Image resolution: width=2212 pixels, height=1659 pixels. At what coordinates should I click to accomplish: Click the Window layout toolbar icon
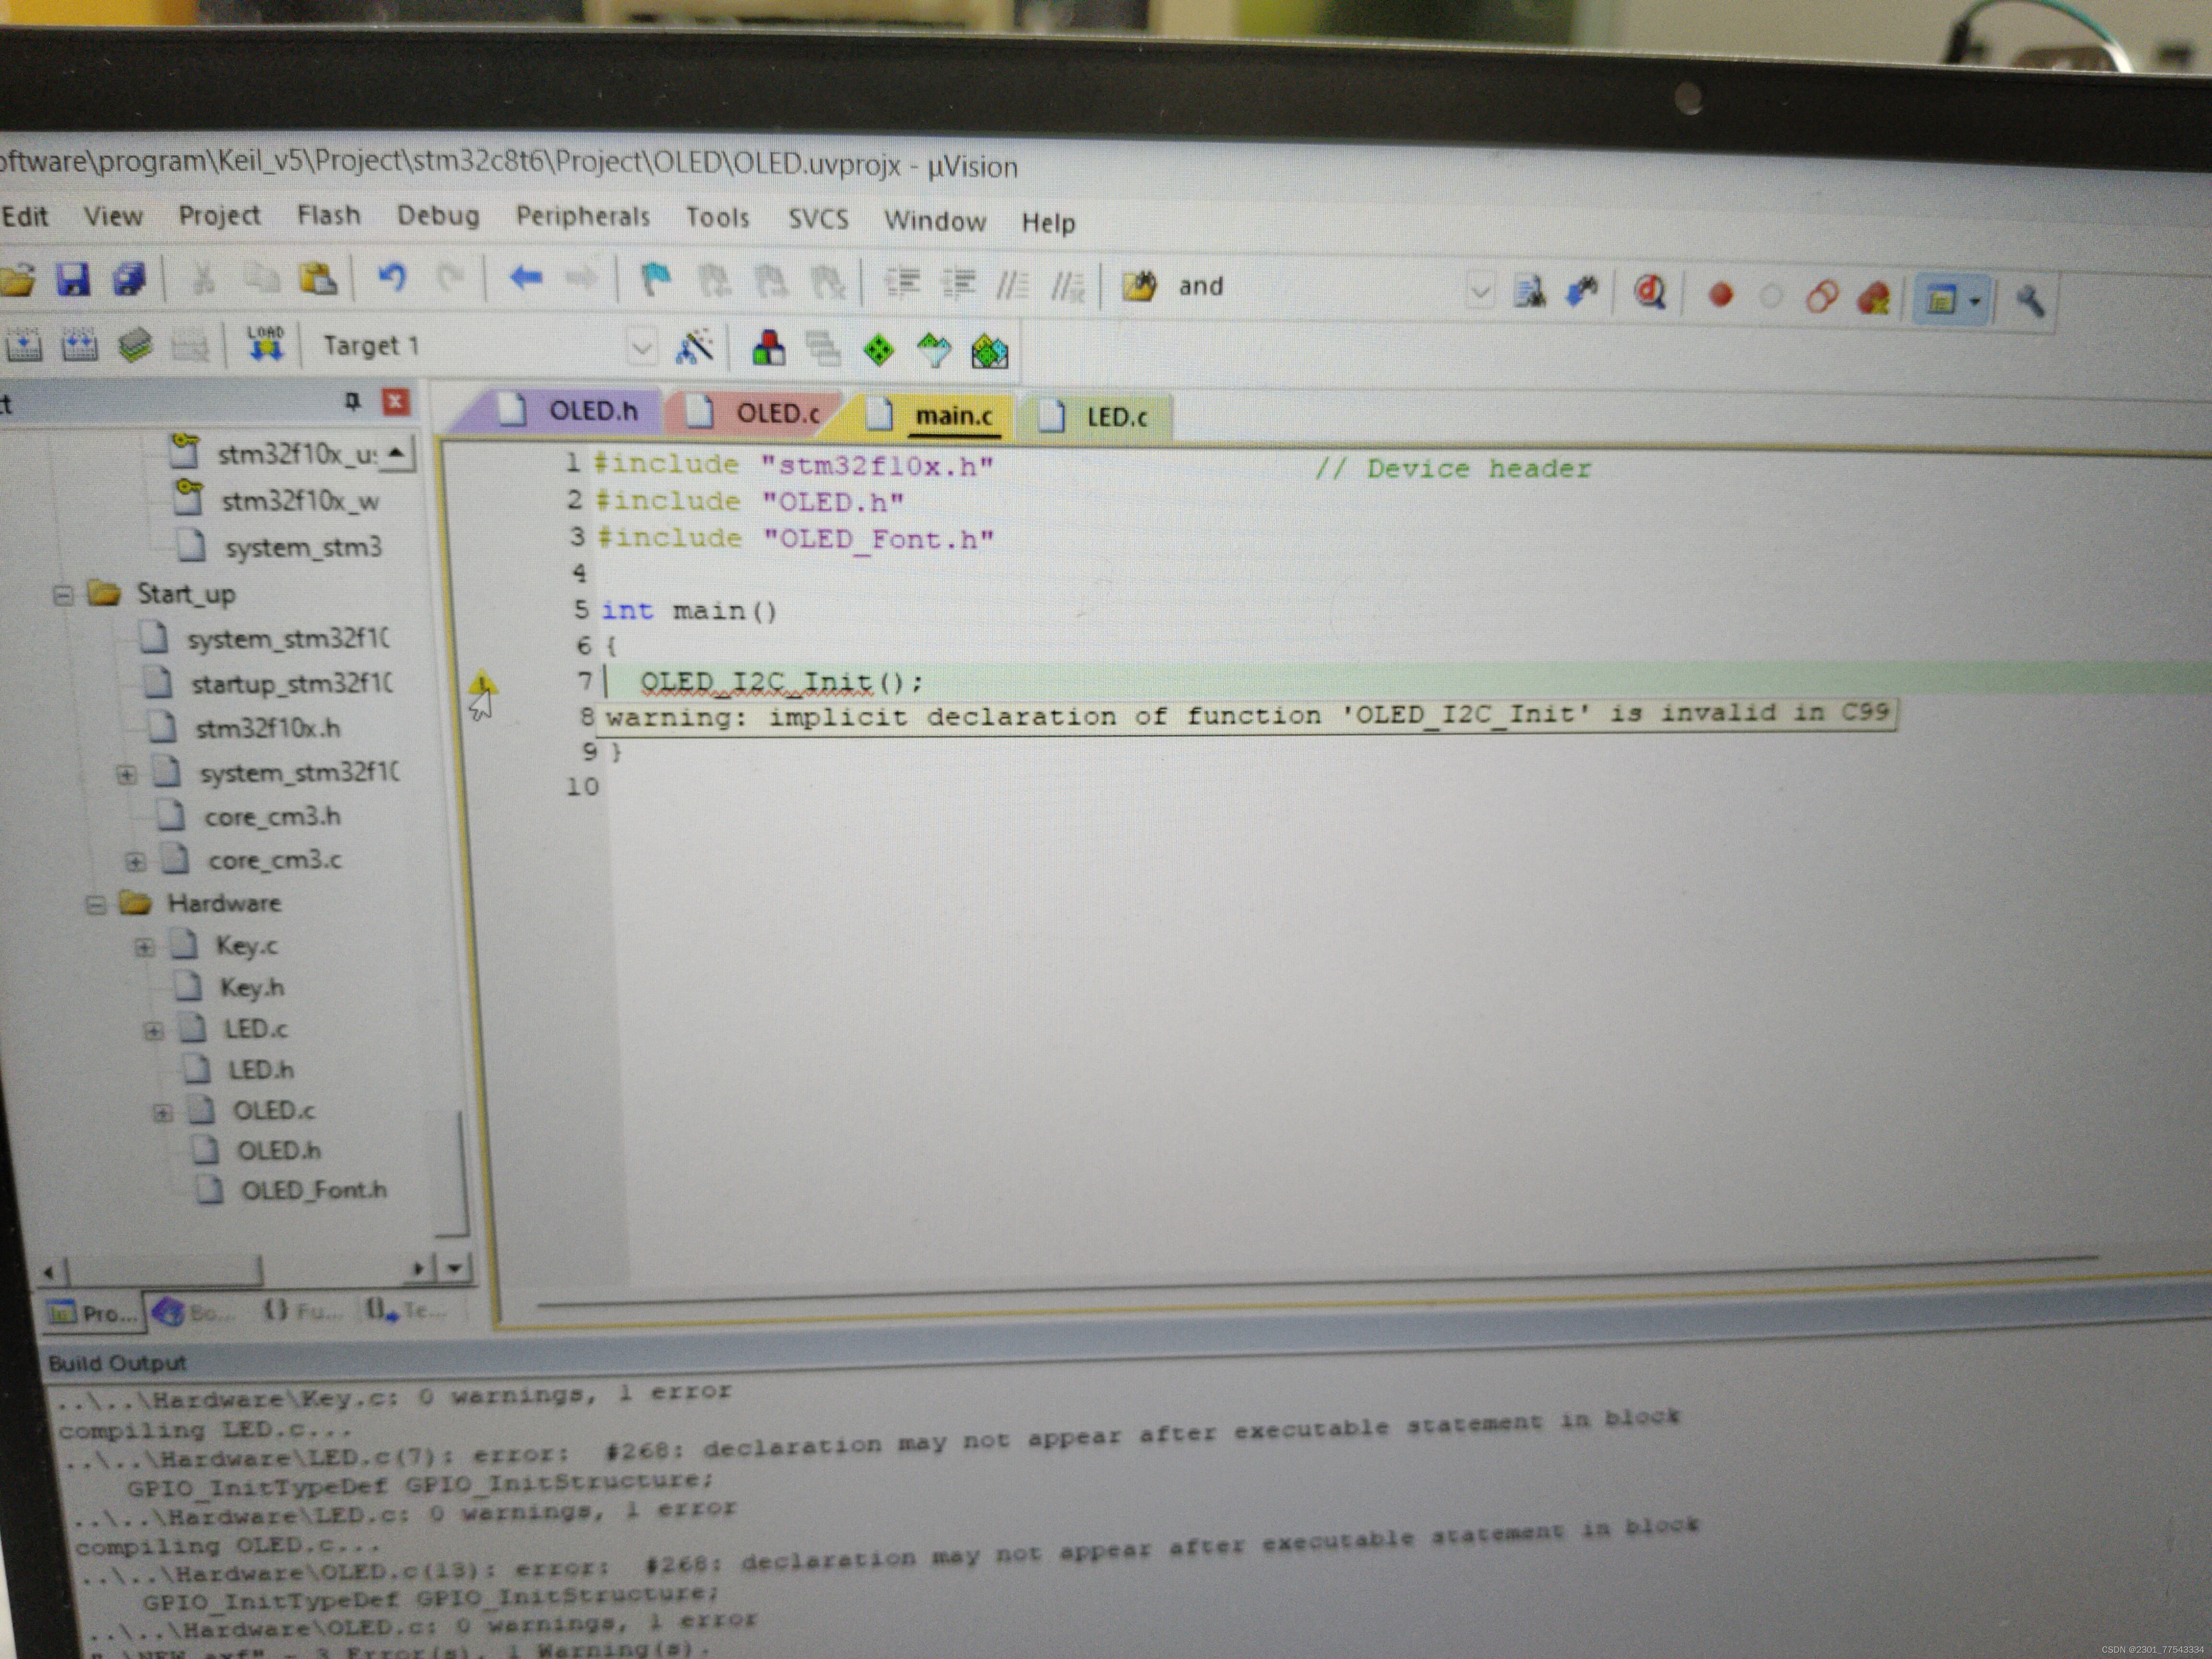pos(1940,300)
